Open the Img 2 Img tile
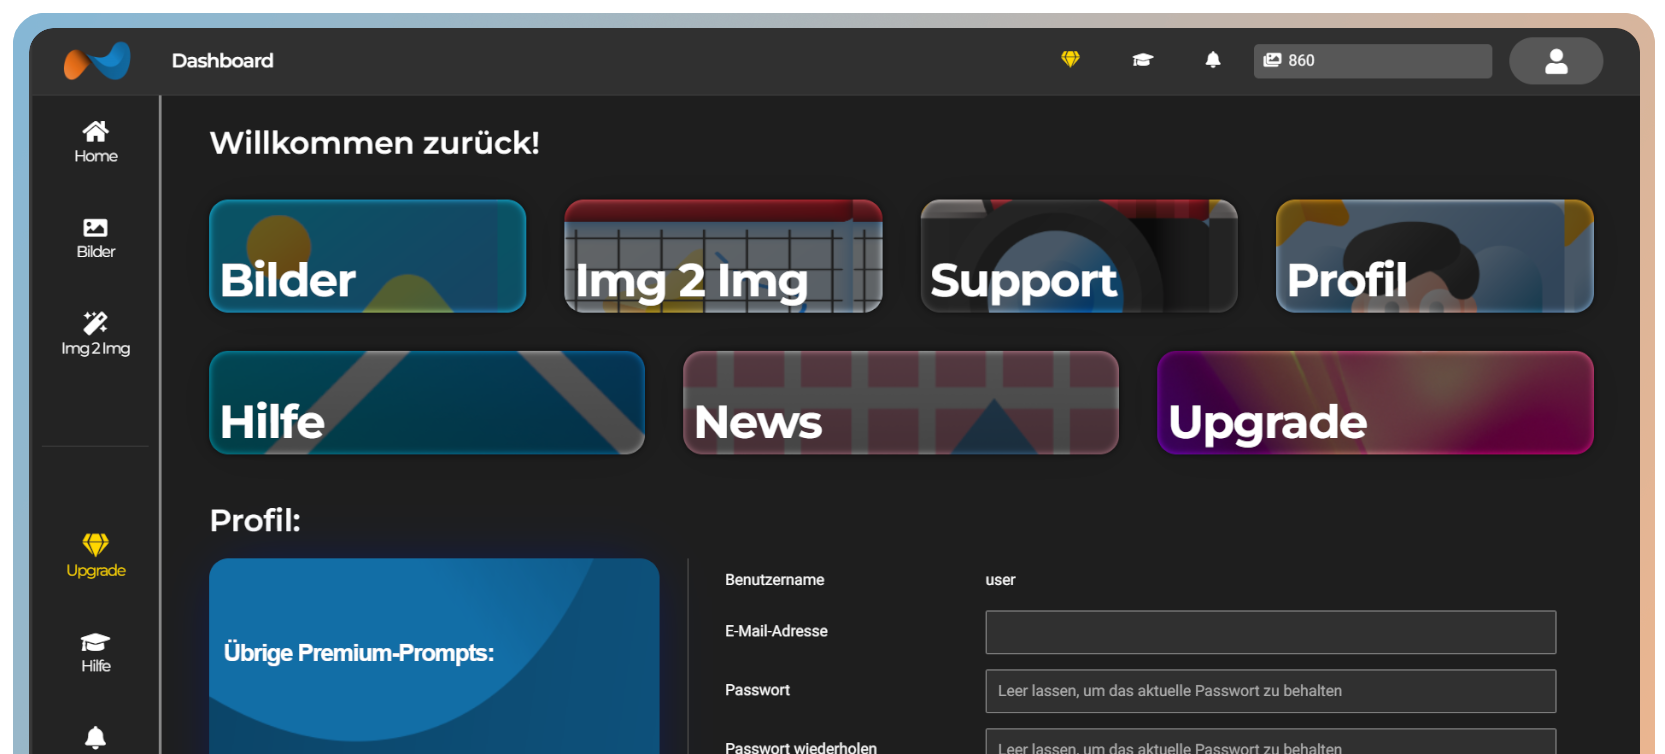The height and width of the screenshot is (754, 1665). 723,256
